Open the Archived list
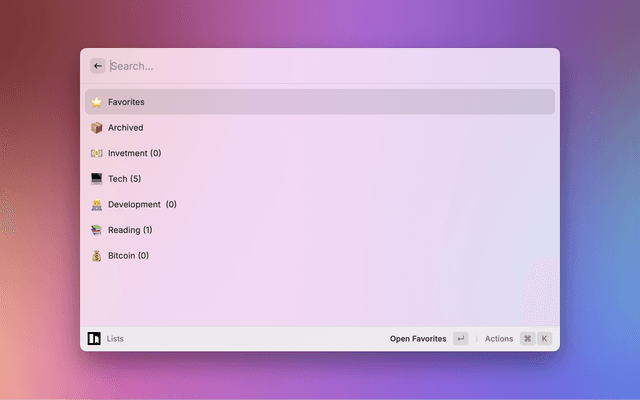Image resolution: width=640 pixels, height=400 pixels. pyautogui.click(x=125, y=128)
